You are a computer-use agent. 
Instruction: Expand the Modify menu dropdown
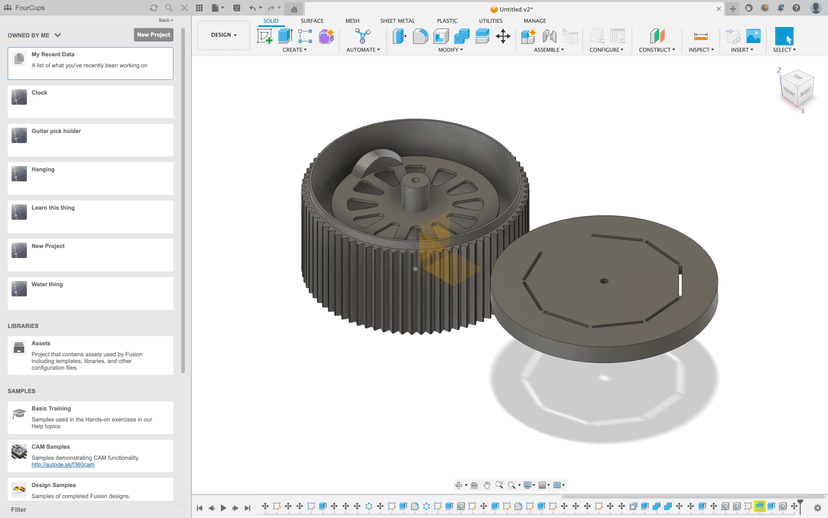point(451,50)
